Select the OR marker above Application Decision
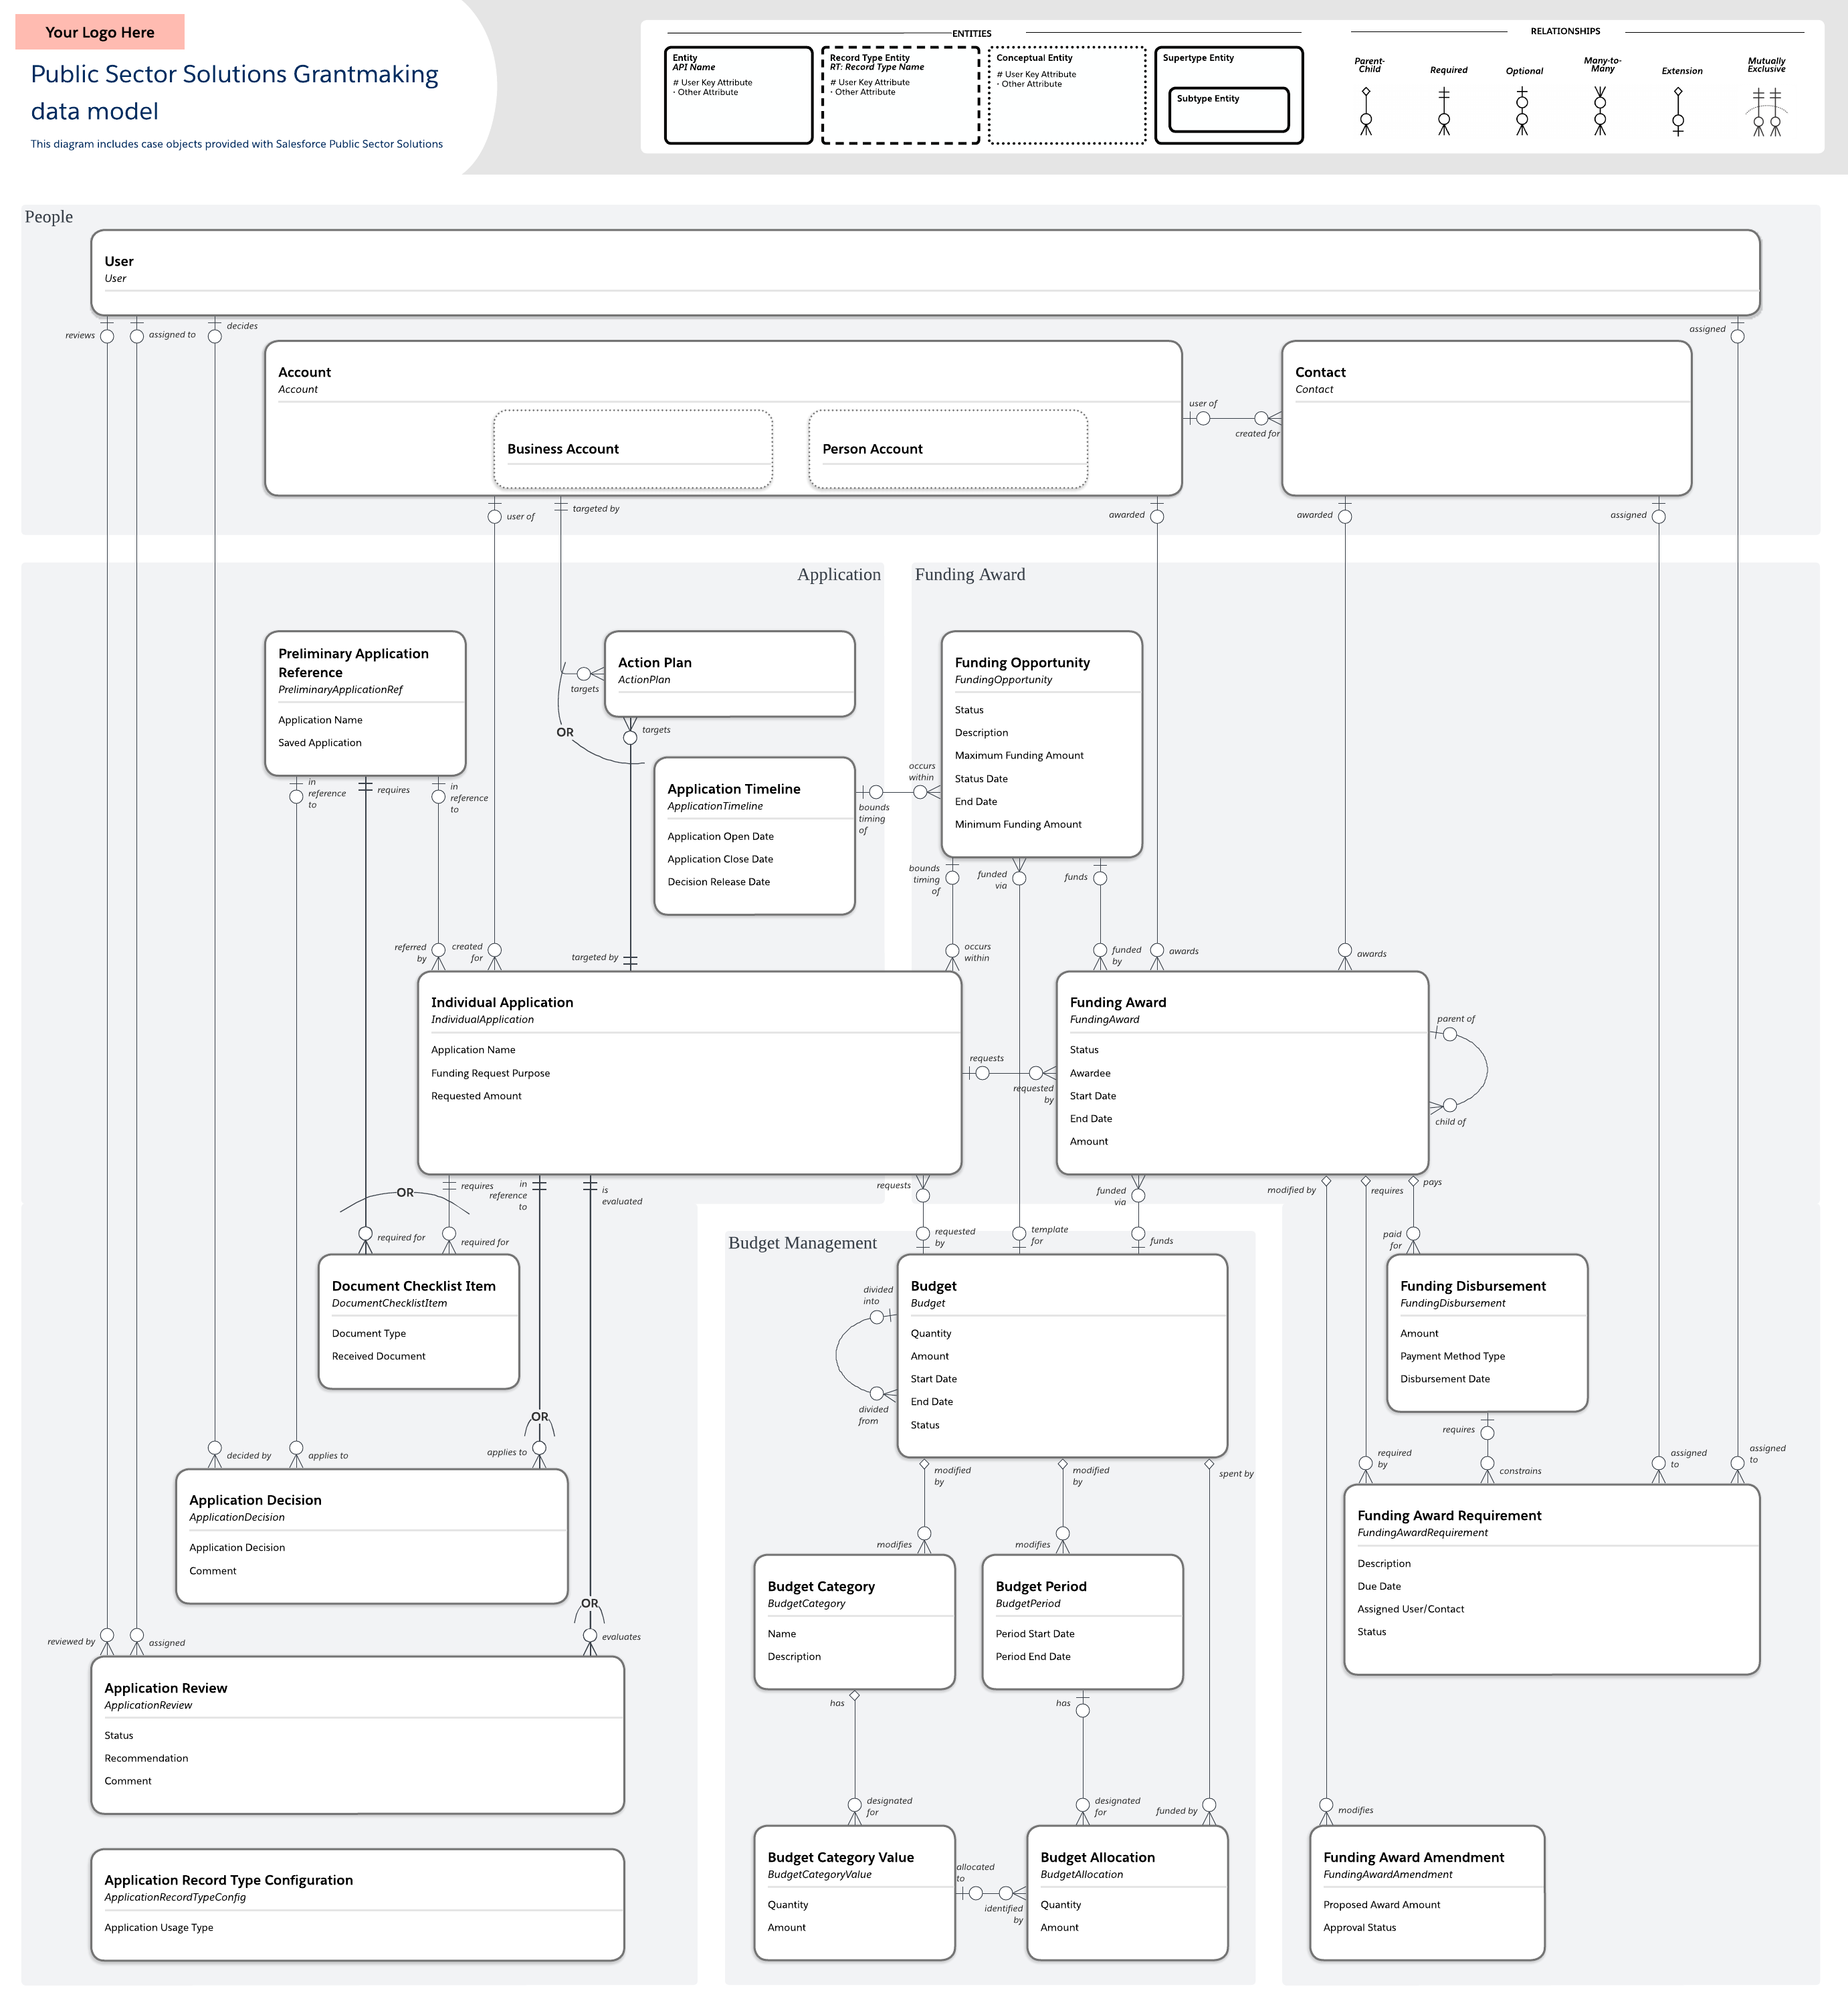The image size is (1848, 2015). pyautogui.click(x=540, y=1417)
